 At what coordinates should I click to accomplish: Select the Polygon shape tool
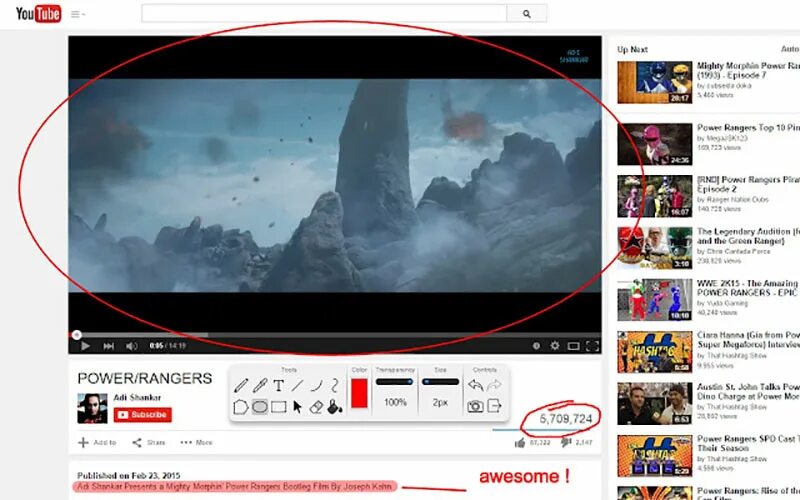click(241, 407)
